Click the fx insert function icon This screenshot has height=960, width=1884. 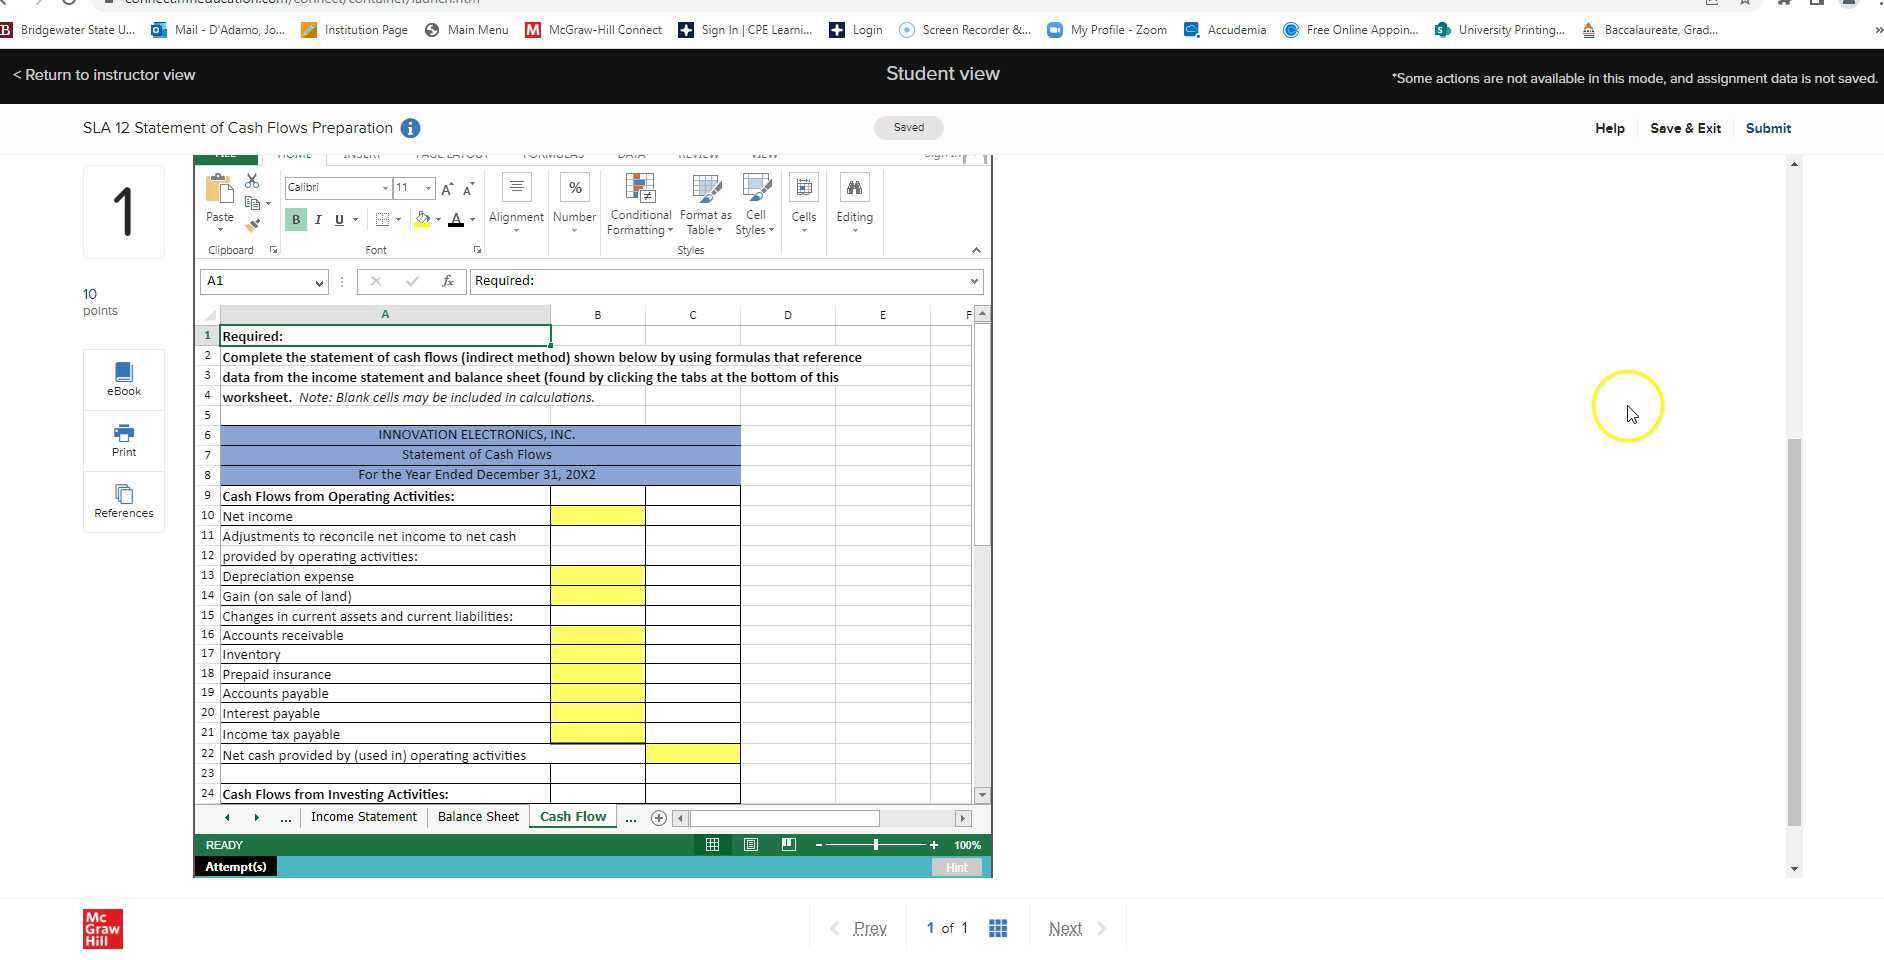pos(448,281)
